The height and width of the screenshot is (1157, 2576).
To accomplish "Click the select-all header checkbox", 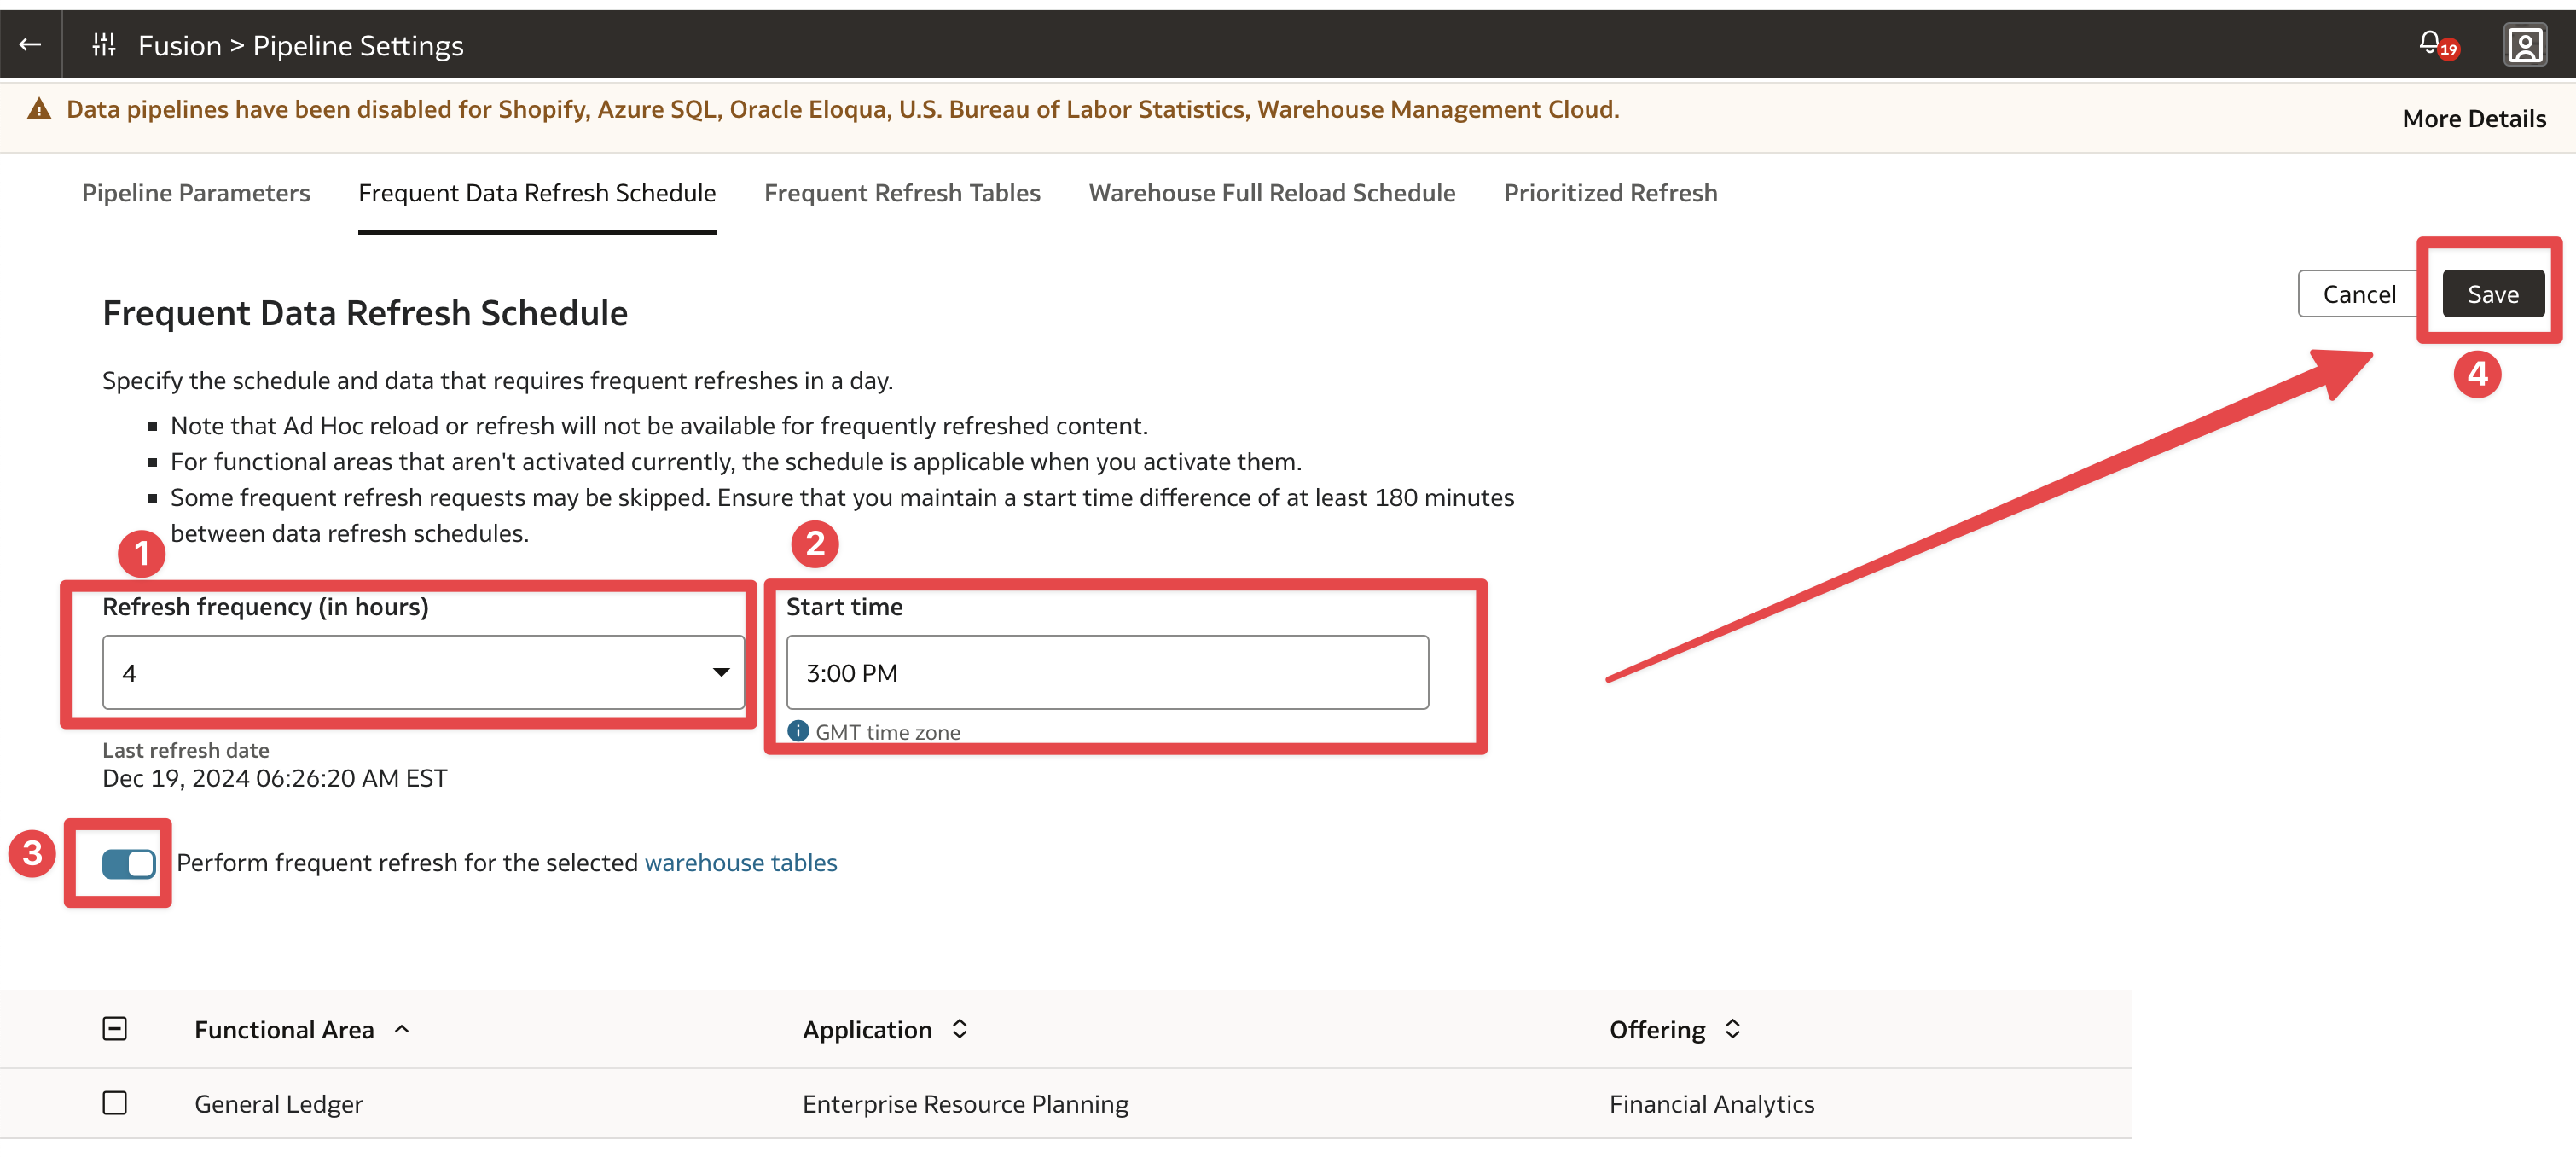I will (x=115, y=1028).
